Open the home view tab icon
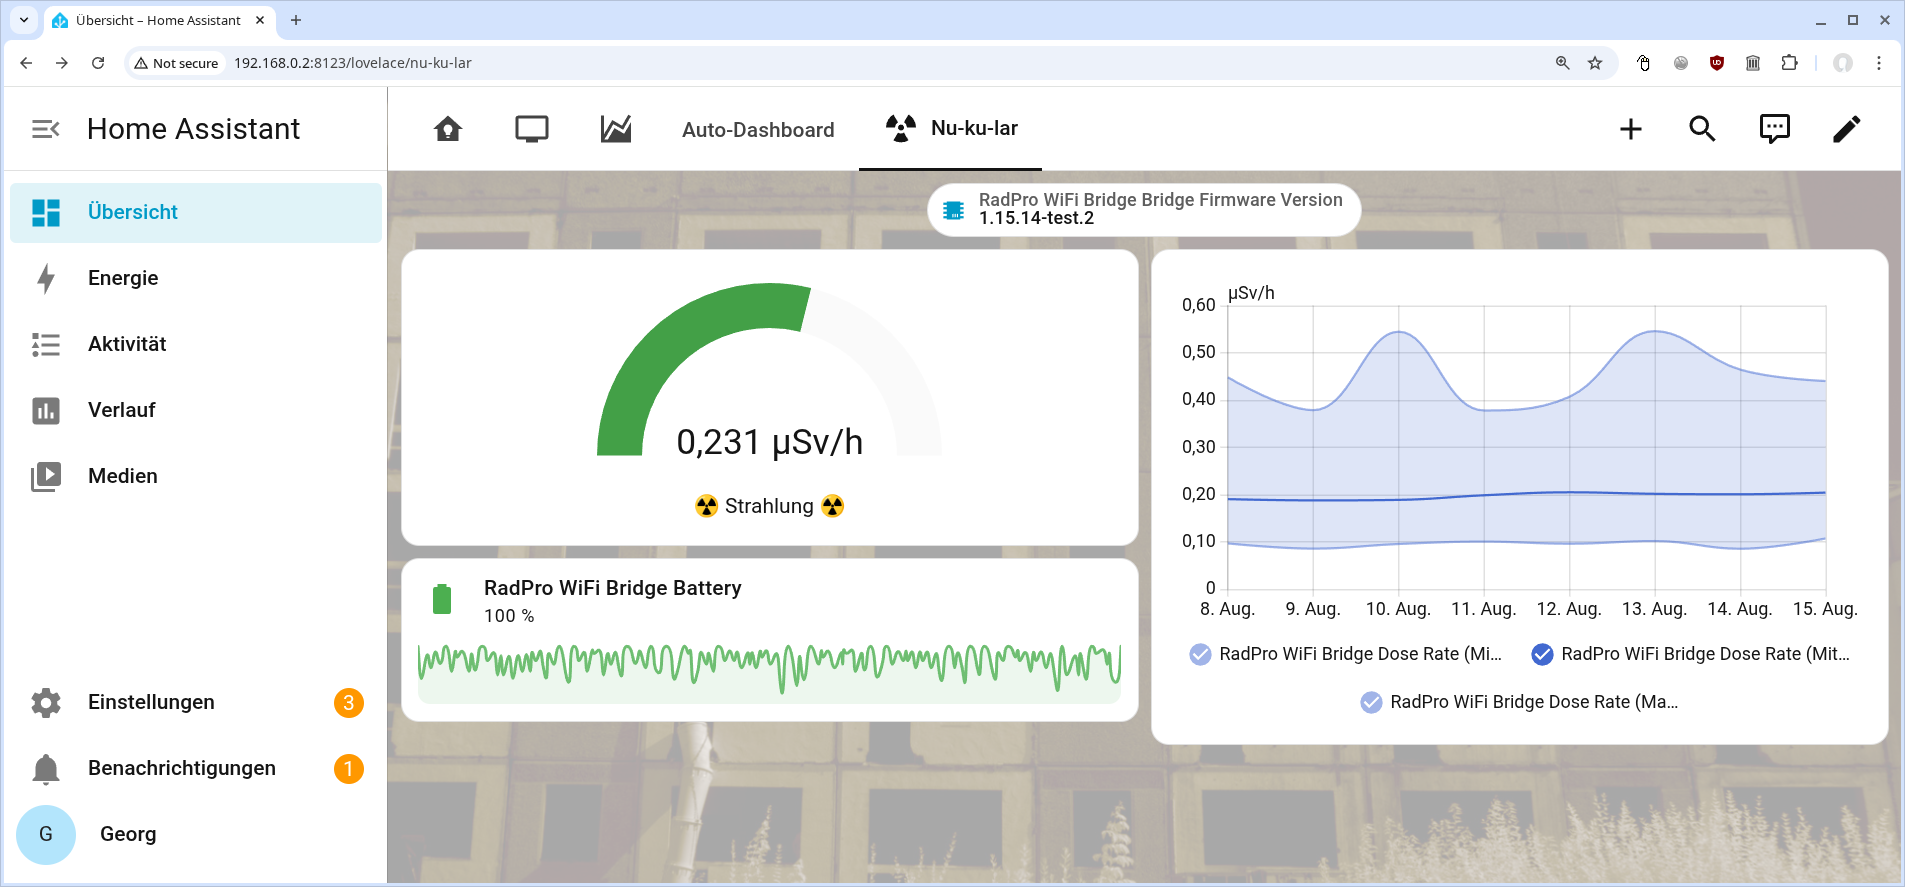The height and width of the screenshot is (887, 1905). [448, 129]
